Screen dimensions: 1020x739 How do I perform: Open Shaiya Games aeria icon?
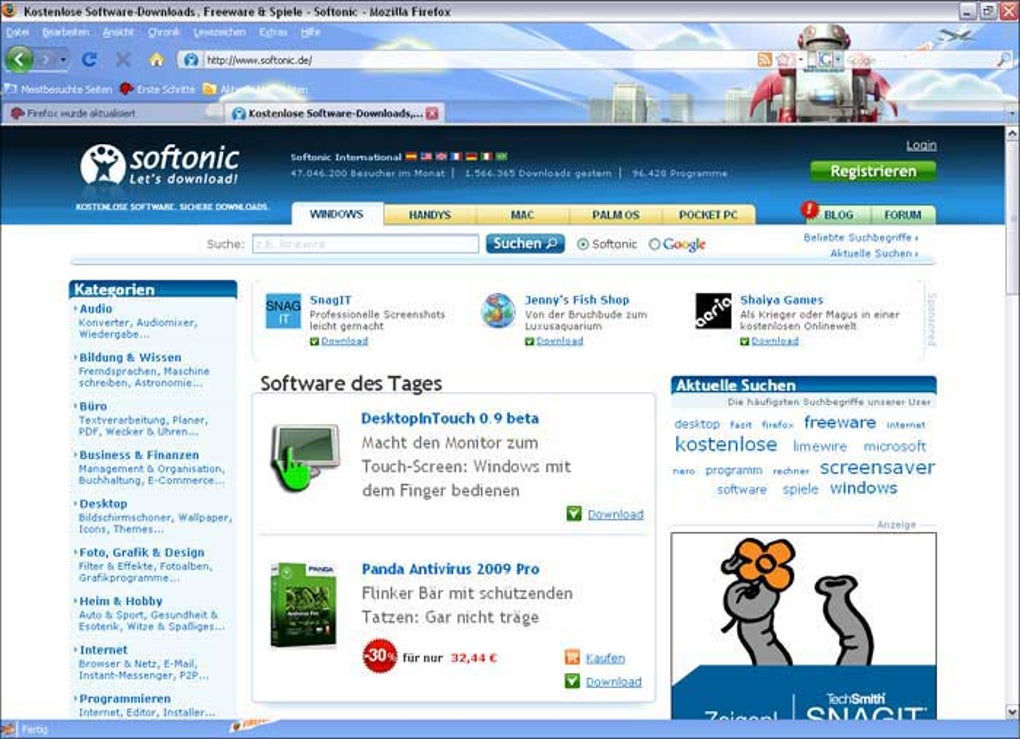pos(714,311)
